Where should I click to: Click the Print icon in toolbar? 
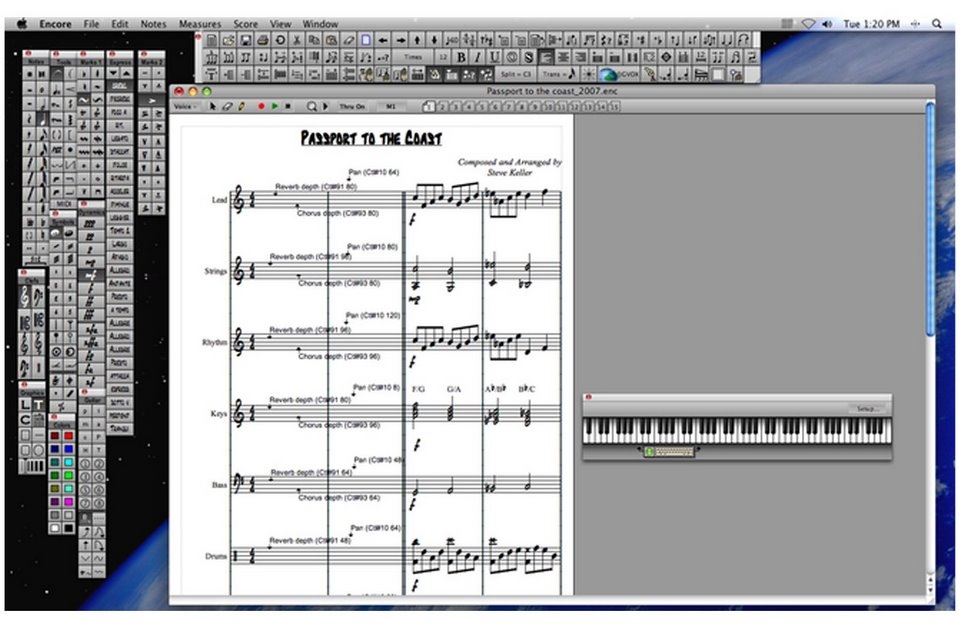click(263, 40)
